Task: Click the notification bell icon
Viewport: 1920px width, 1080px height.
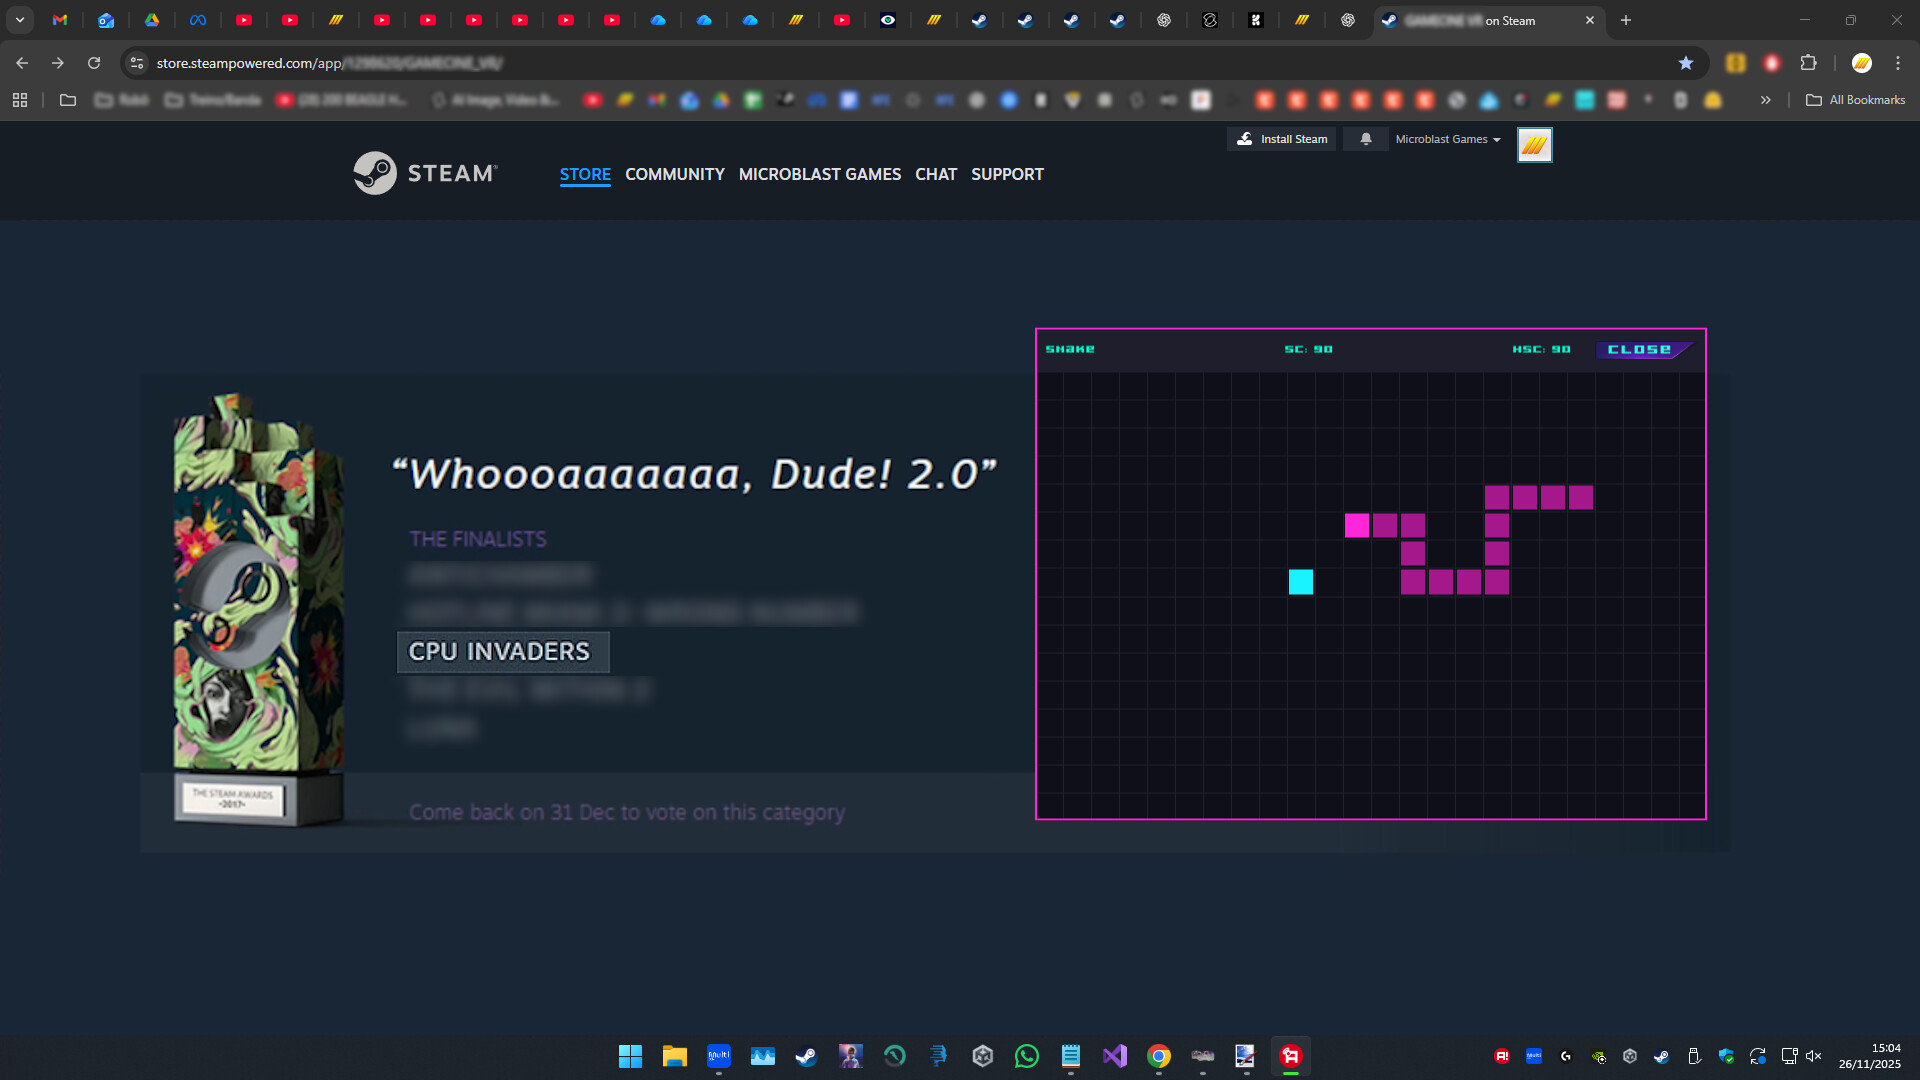Action: pos(1364,139)
